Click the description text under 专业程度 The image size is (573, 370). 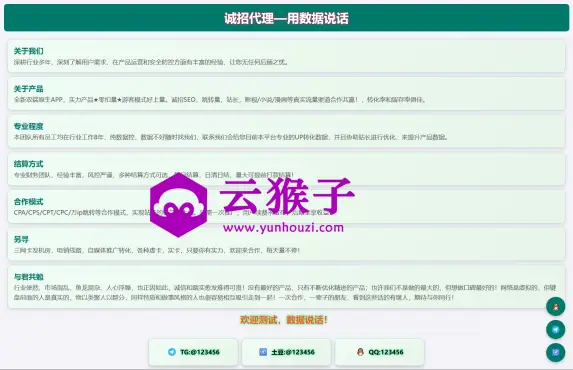pyautogui.click(x=231, y=137)
